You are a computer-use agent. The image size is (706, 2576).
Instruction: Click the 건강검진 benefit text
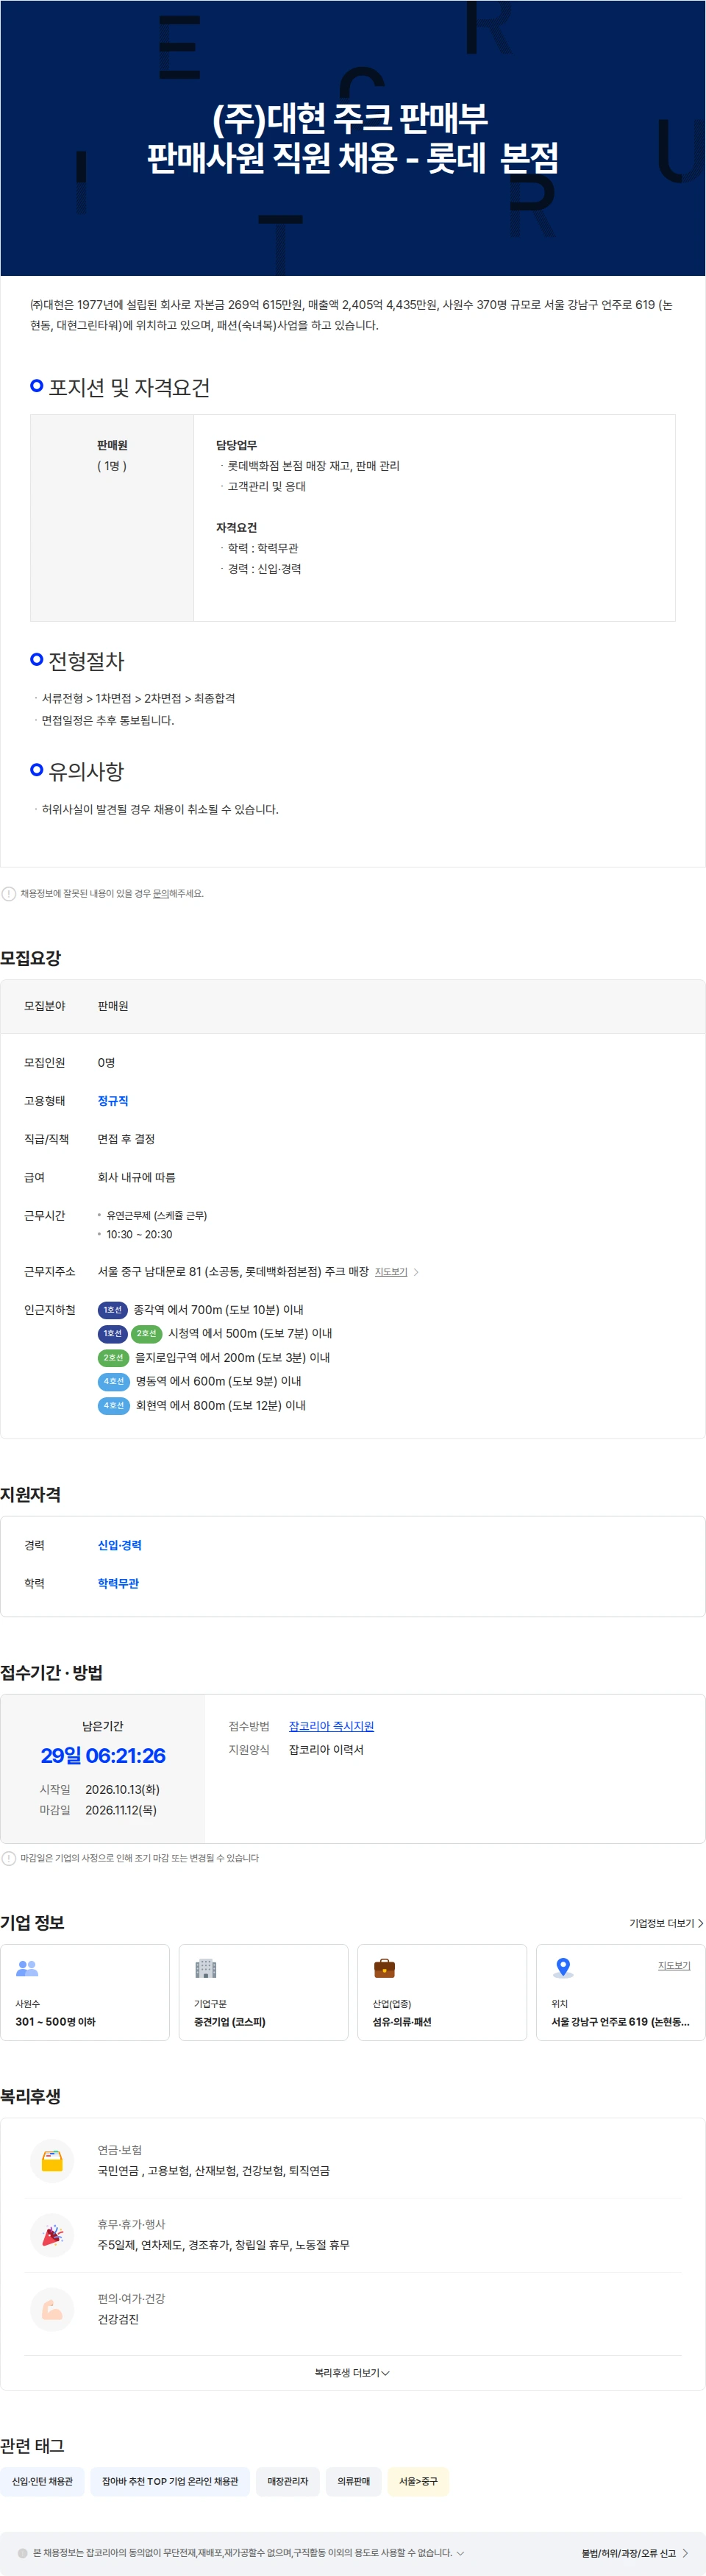point(118,2319)
